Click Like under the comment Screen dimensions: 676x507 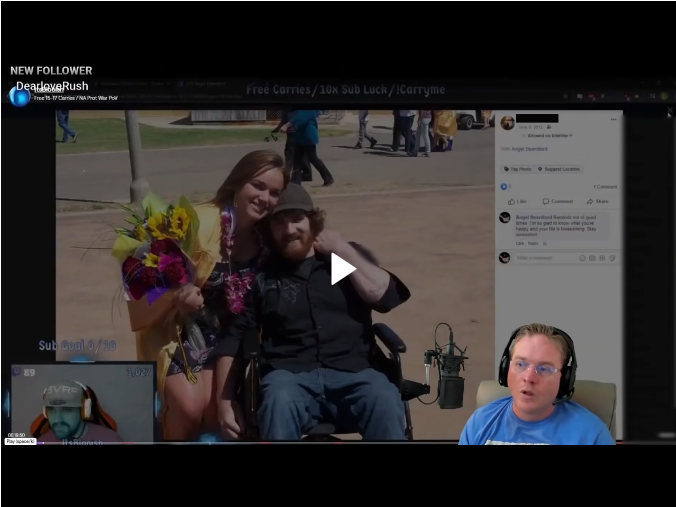point(520,244)
